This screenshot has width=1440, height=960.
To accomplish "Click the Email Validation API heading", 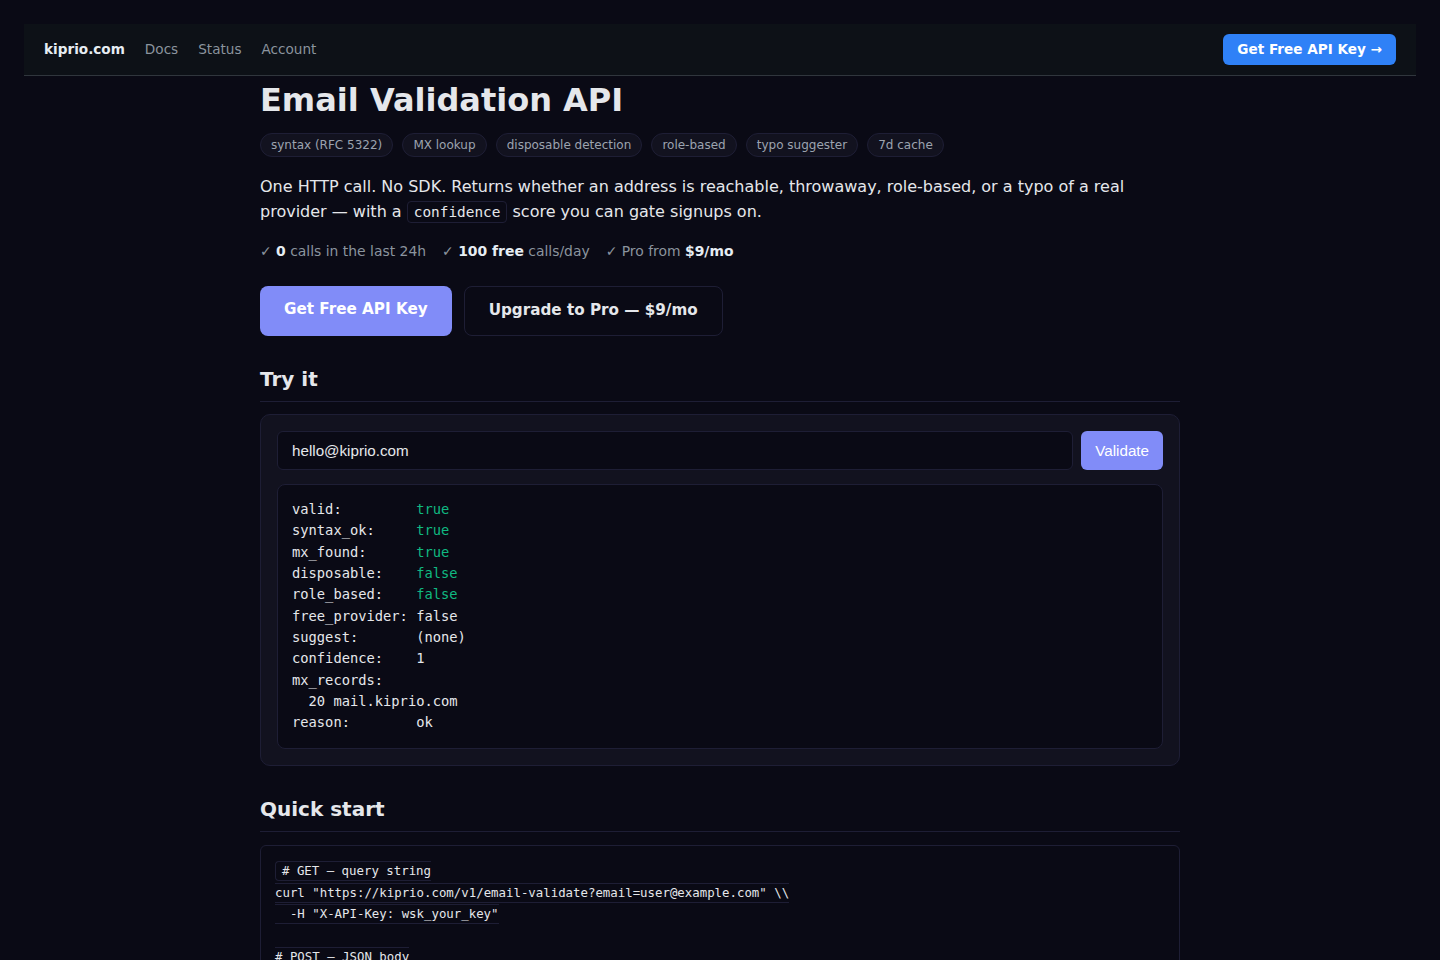I will 441,100.
